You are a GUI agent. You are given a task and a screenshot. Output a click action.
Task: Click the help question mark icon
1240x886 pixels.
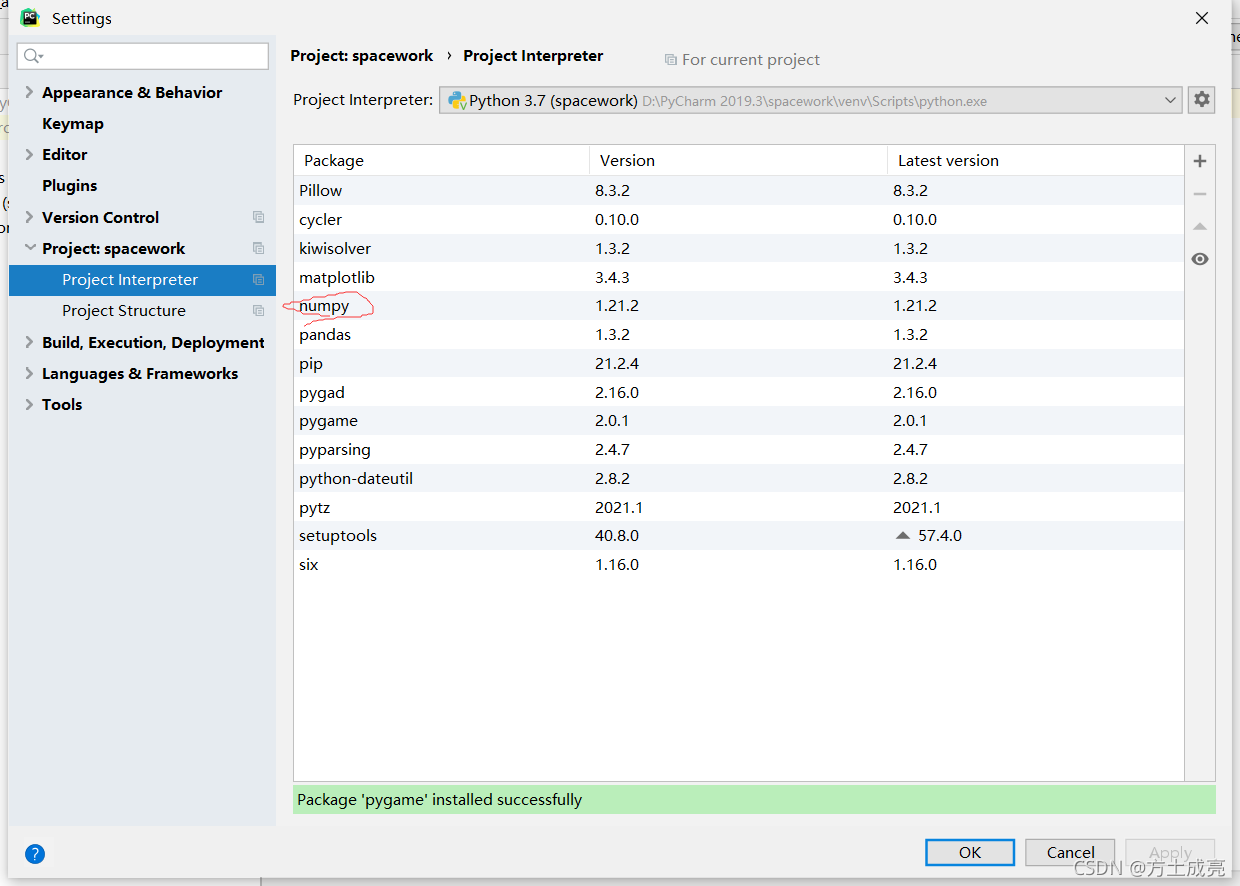tap(35, 853)
